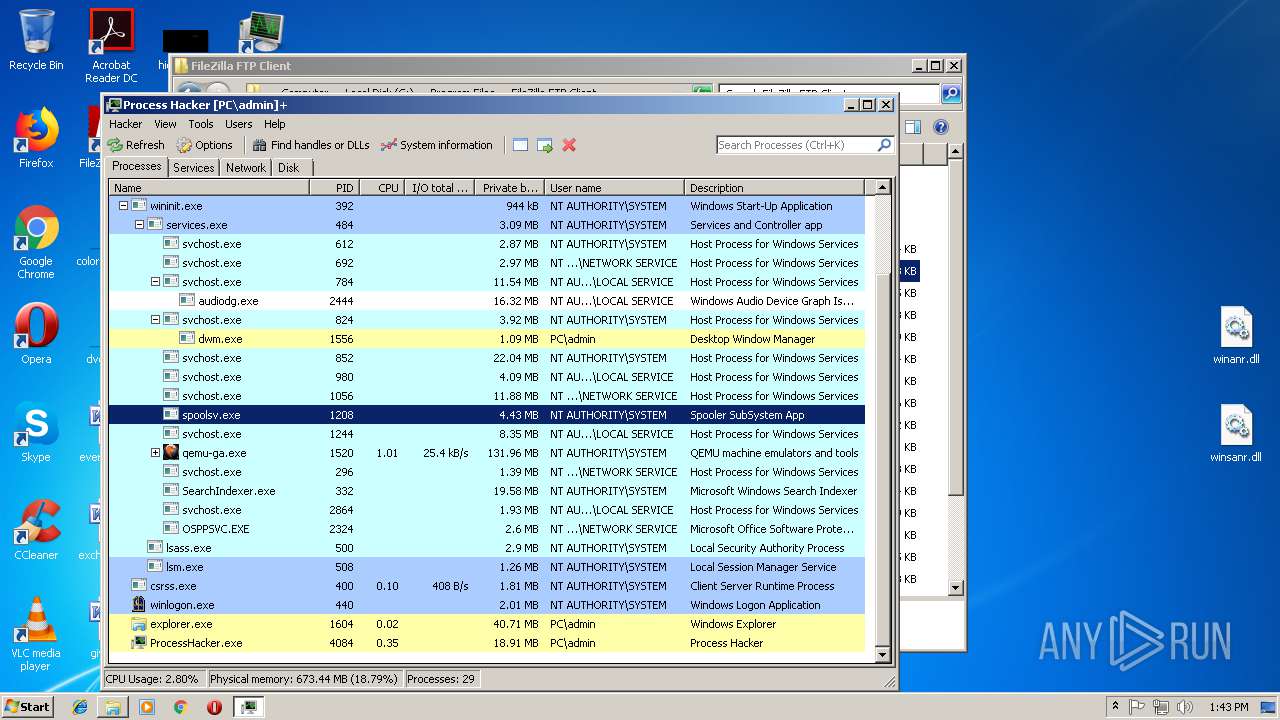The height and width of the screenshot is (720, 1280).
Task: Open Acrobat Reader DC desktop icon
Action: click(x=111, y=46)
